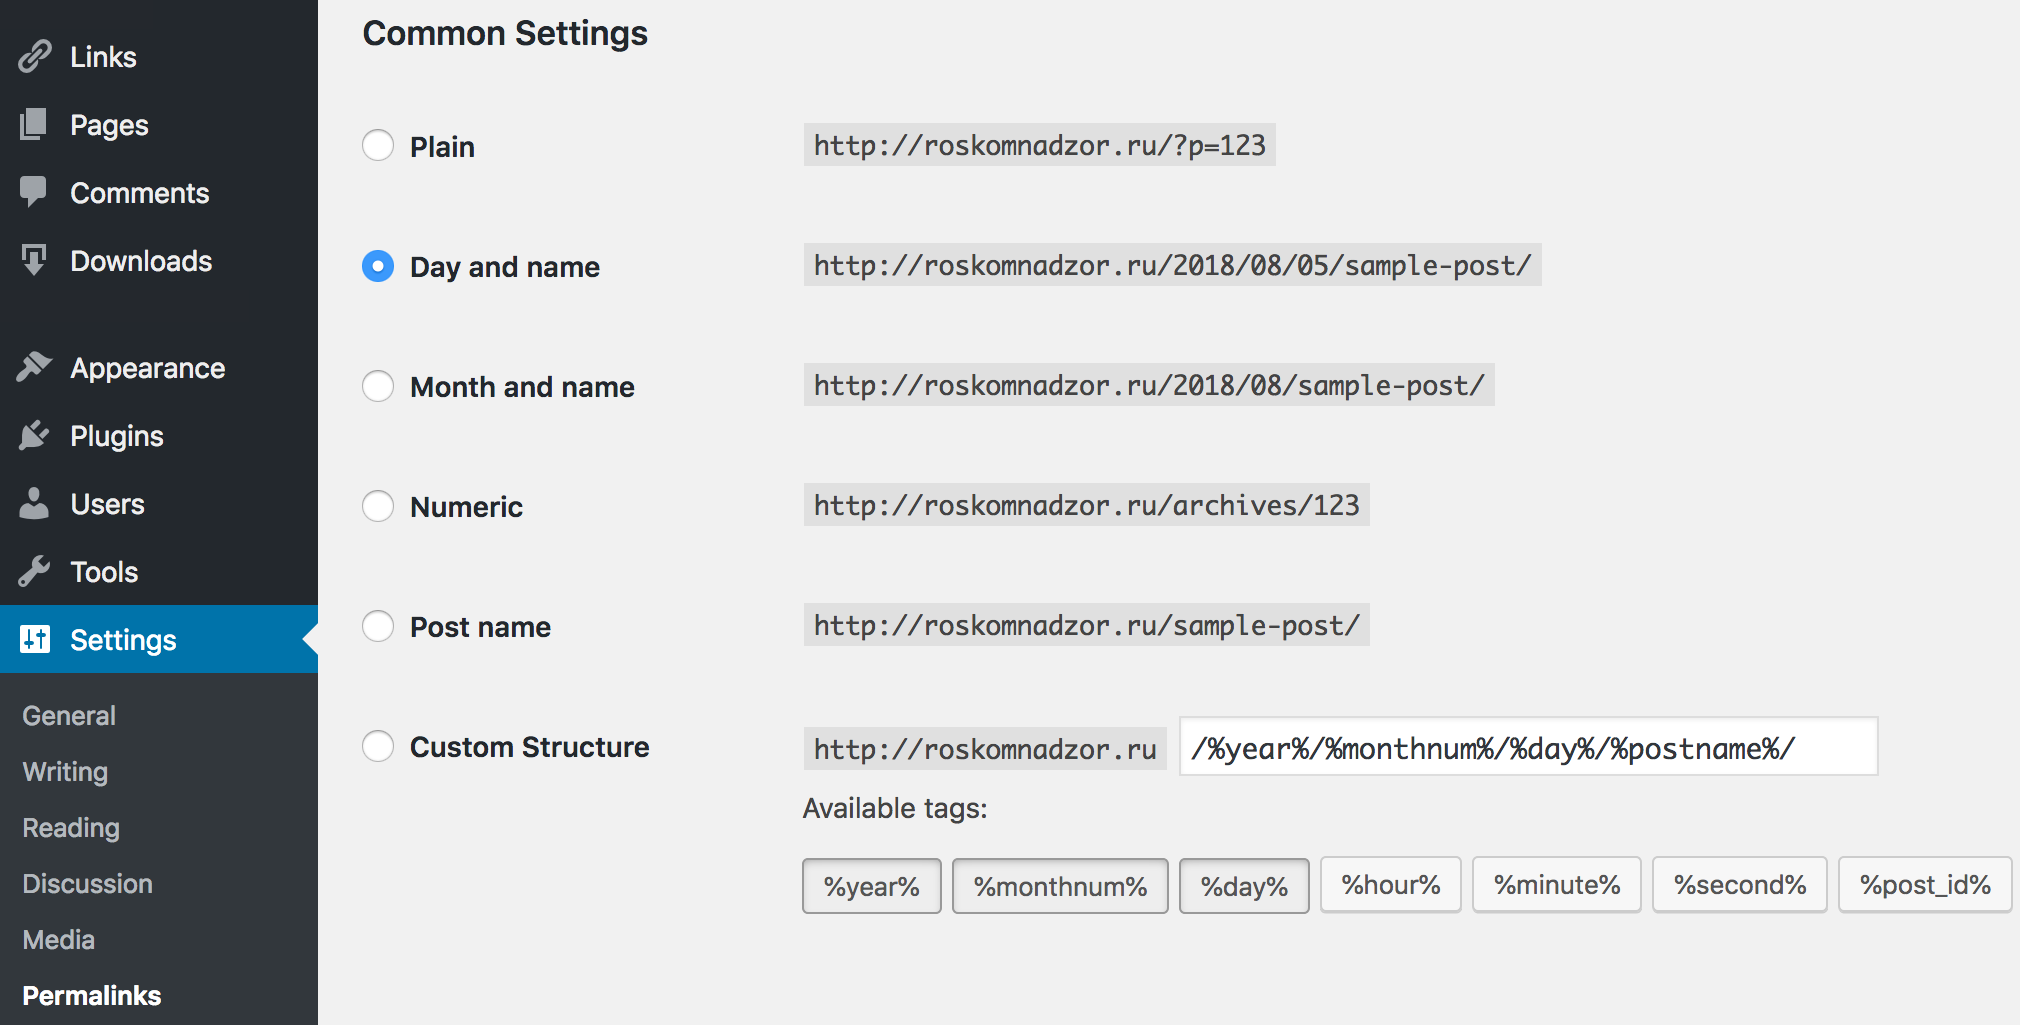
Task: Toggle the %year% tag button
Action: pyautogui.click(x=871, y=886)
